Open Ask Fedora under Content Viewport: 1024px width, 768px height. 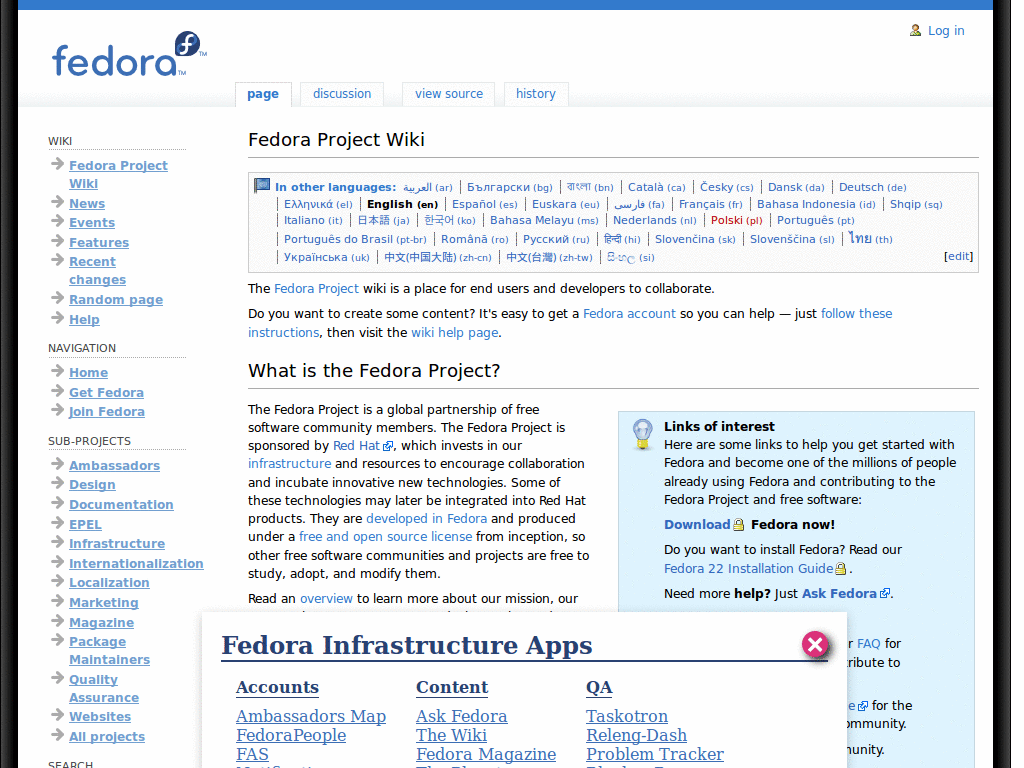pos(462,716)
